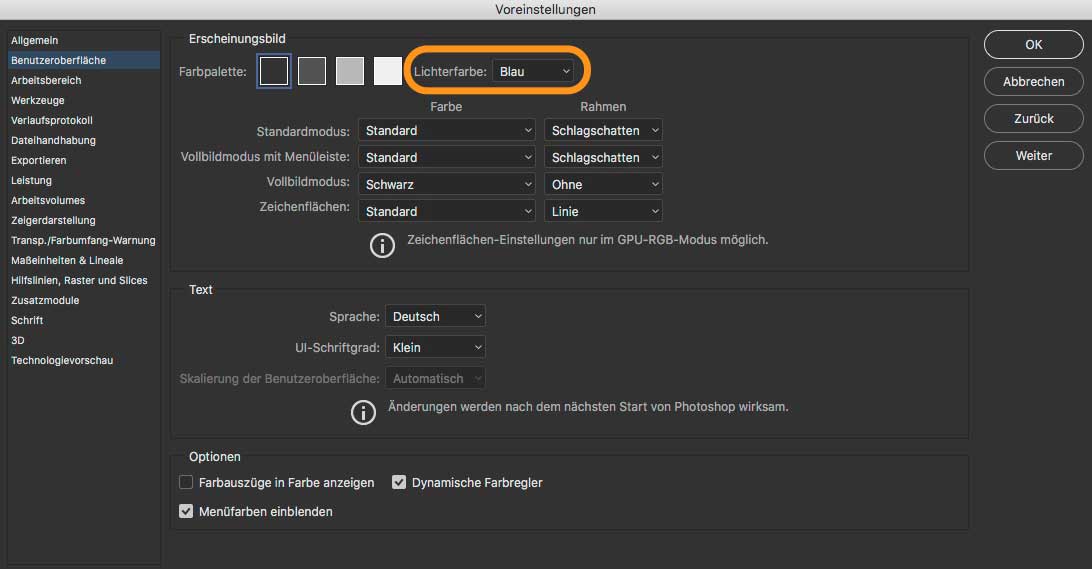The height and width of the screenshot is (569, 1092).
Task: Toggle Dynamische Farbregler checkbox
Action: pyautogui.click(x=399, y=482)
